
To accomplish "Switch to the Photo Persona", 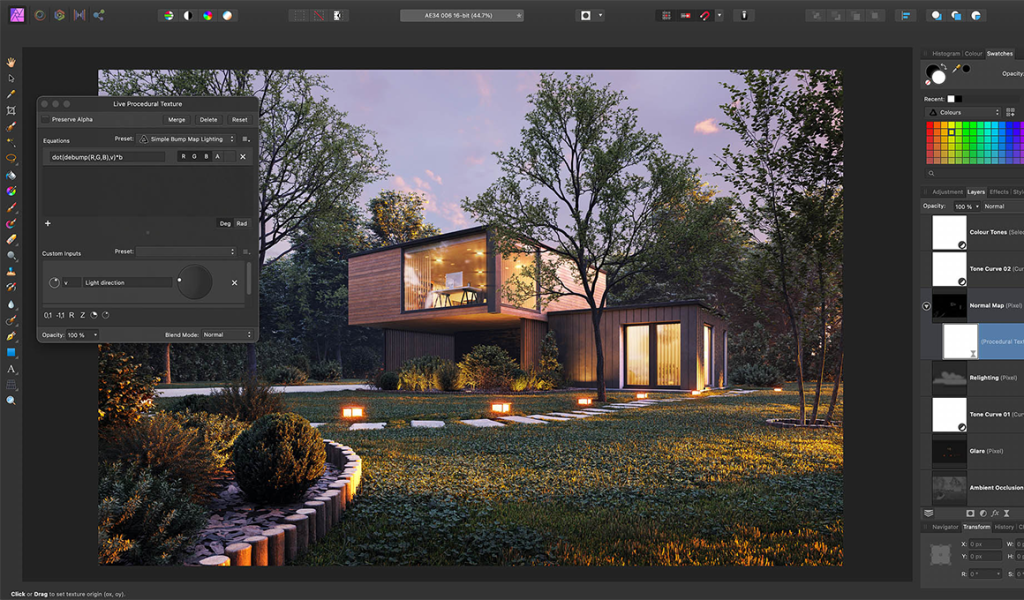I will 17,15.
